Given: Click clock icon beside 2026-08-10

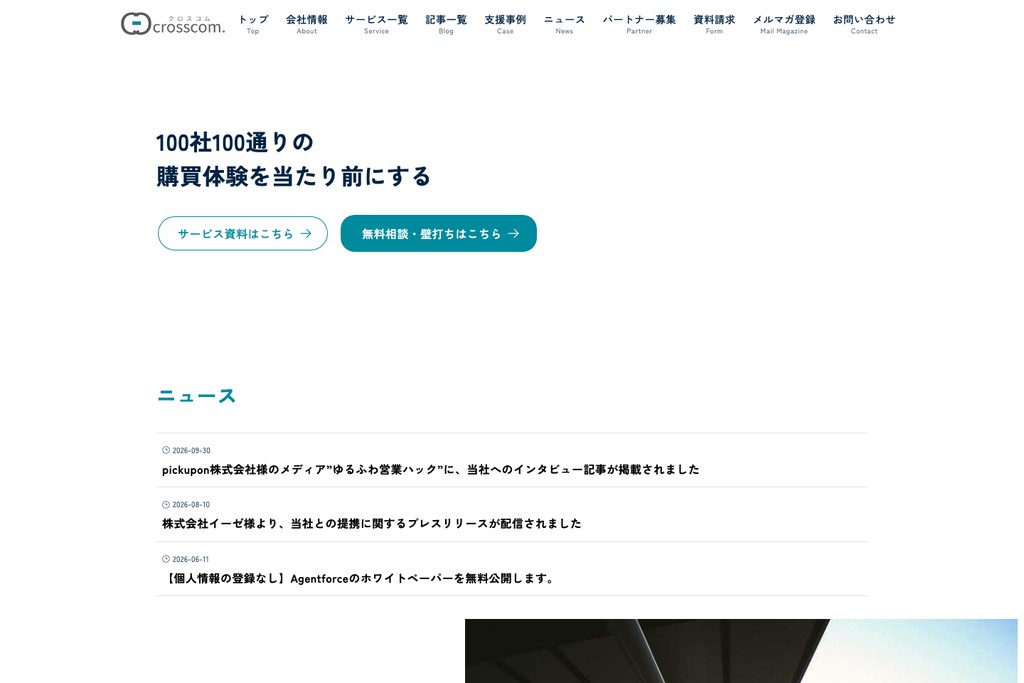Looking at the screenshot, I should pos(166,504).
